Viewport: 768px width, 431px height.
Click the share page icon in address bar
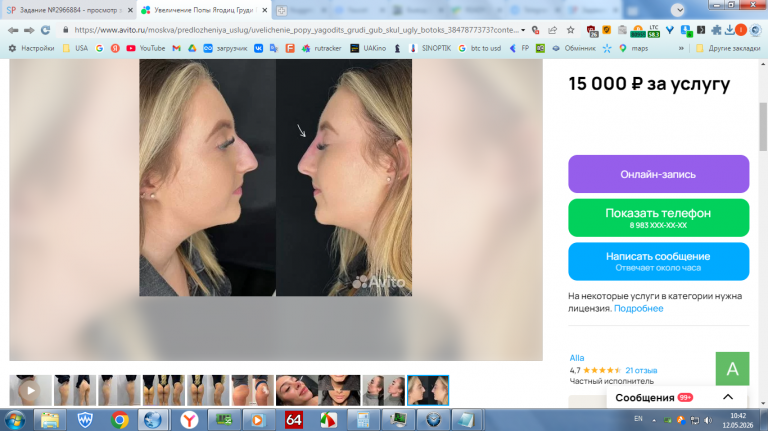pyautogui.click(x=552, y=30)
